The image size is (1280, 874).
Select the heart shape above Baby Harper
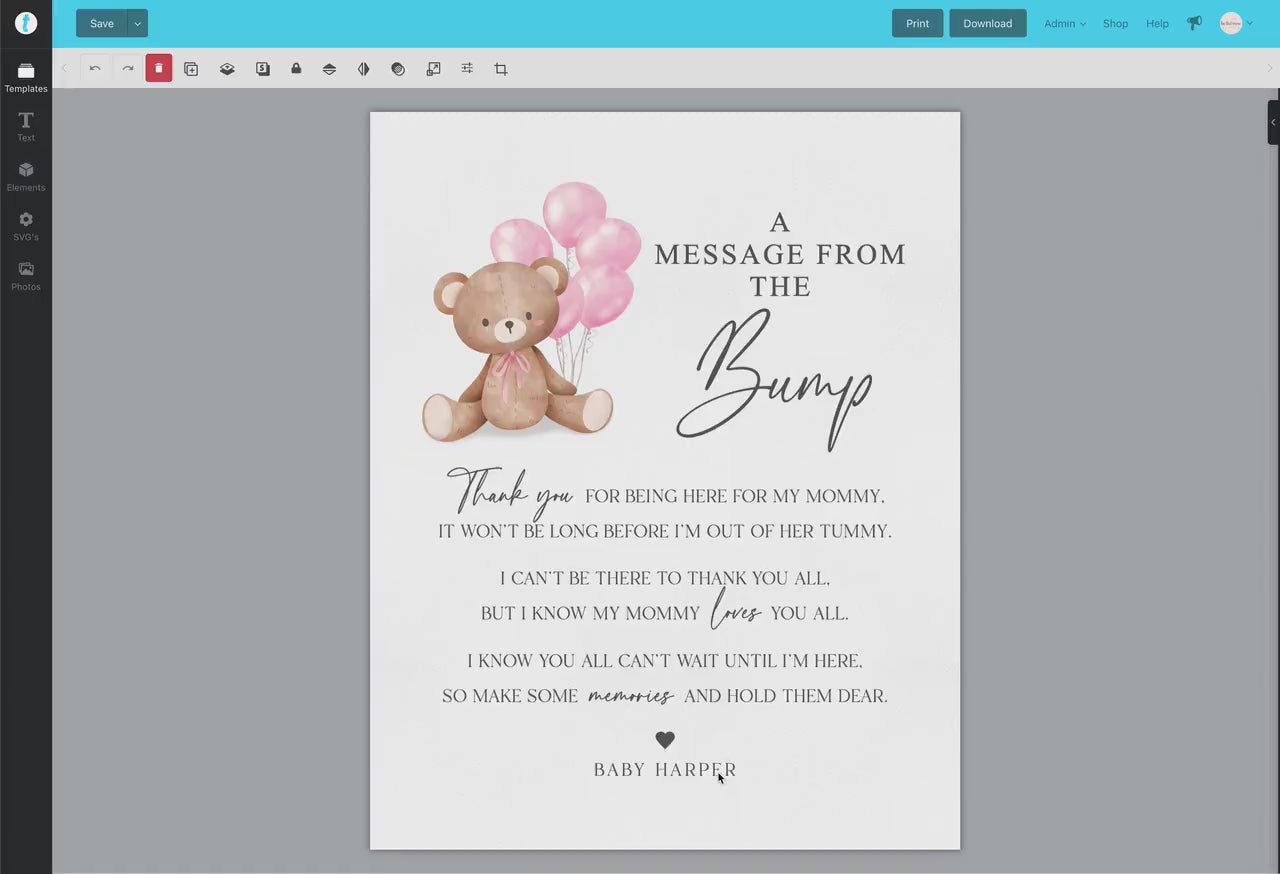(665, 740)
